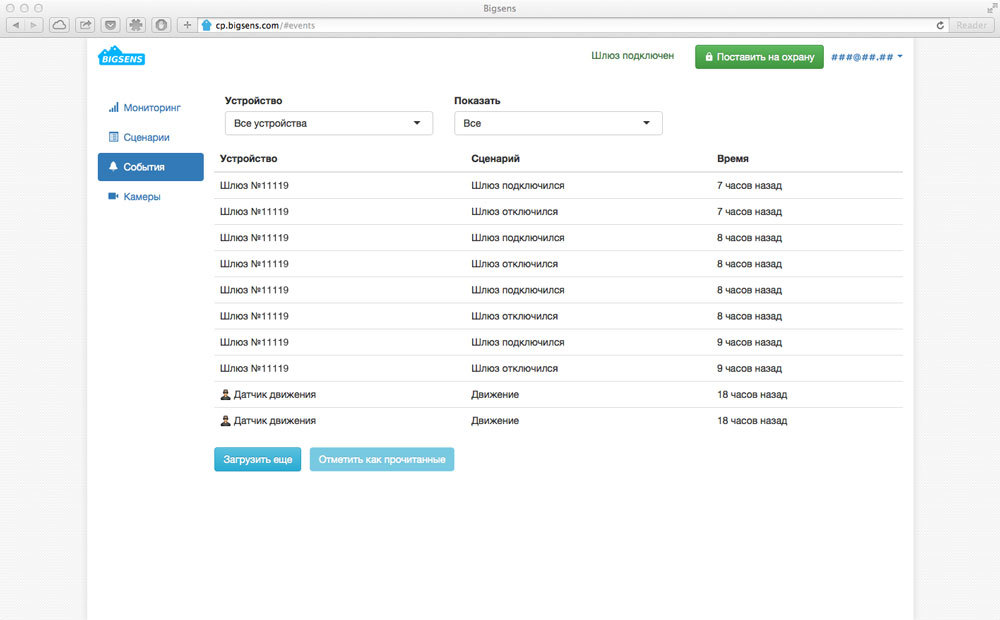
Task: Click the Сценарии list icon
Action: click(114, 137)
